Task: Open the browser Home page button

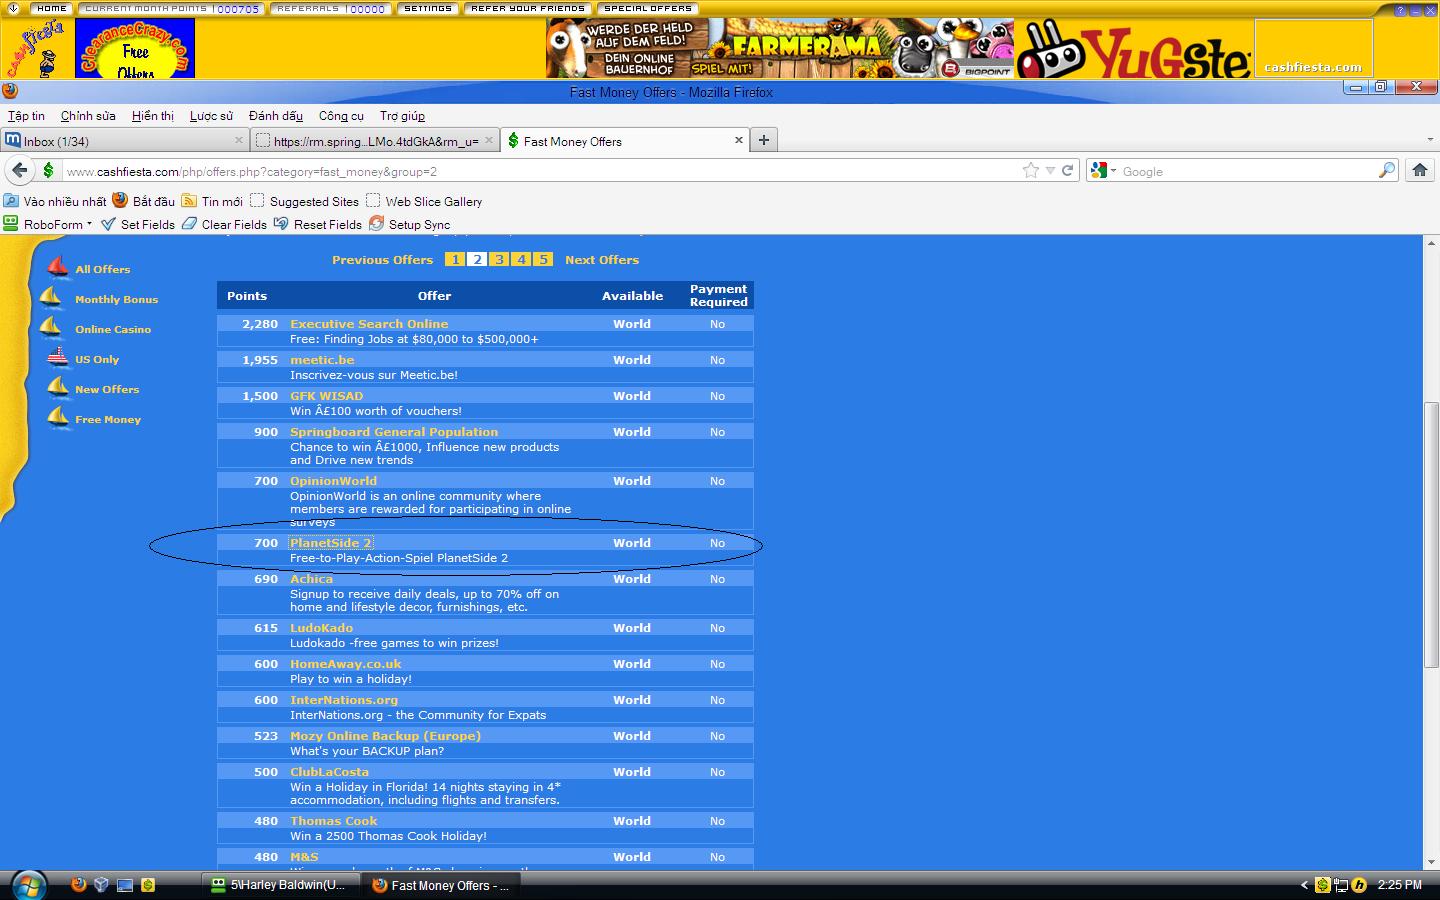Action: 1419,170
